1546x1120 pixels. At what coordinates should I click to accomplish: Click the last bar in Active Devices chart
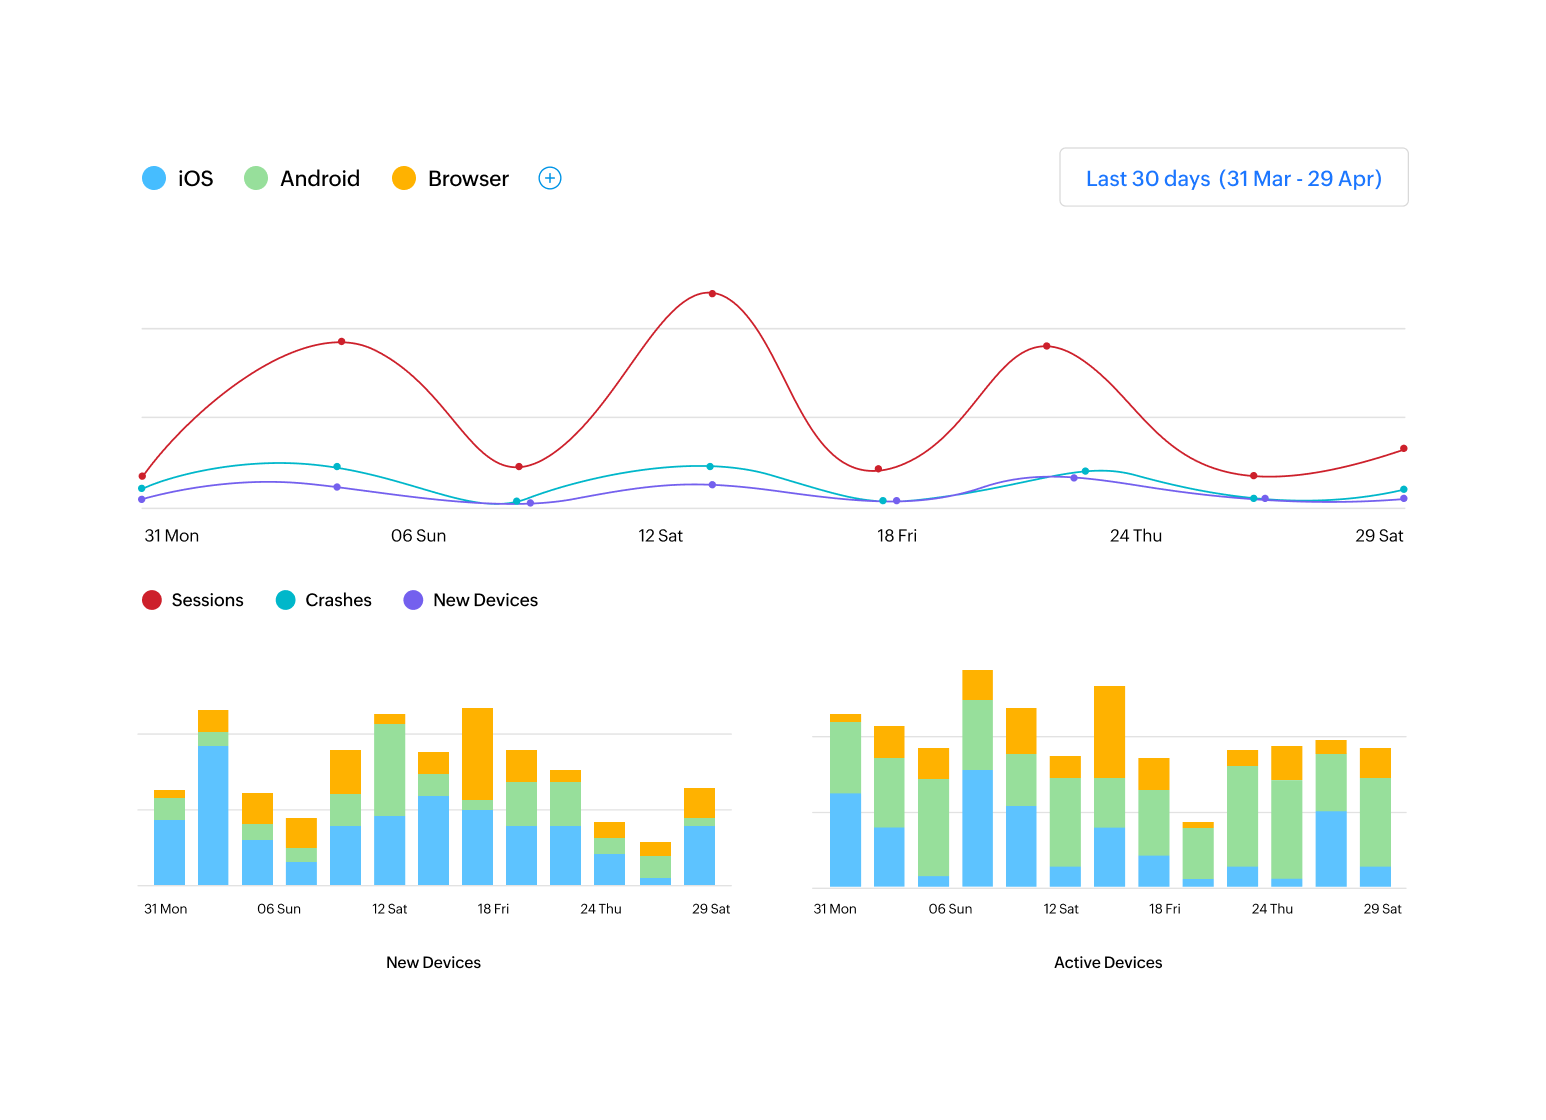[x=1375, y=817]
